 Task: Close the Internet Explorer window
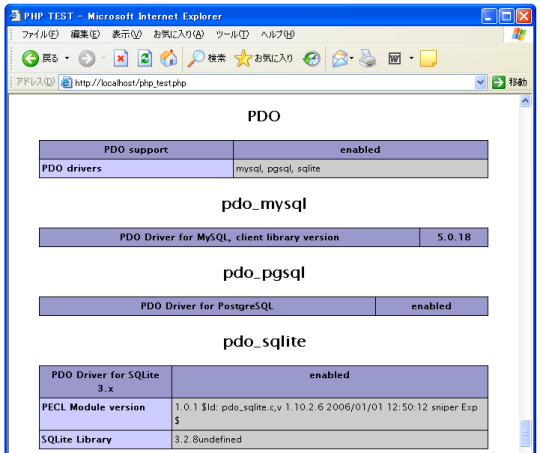click(524, 16)
